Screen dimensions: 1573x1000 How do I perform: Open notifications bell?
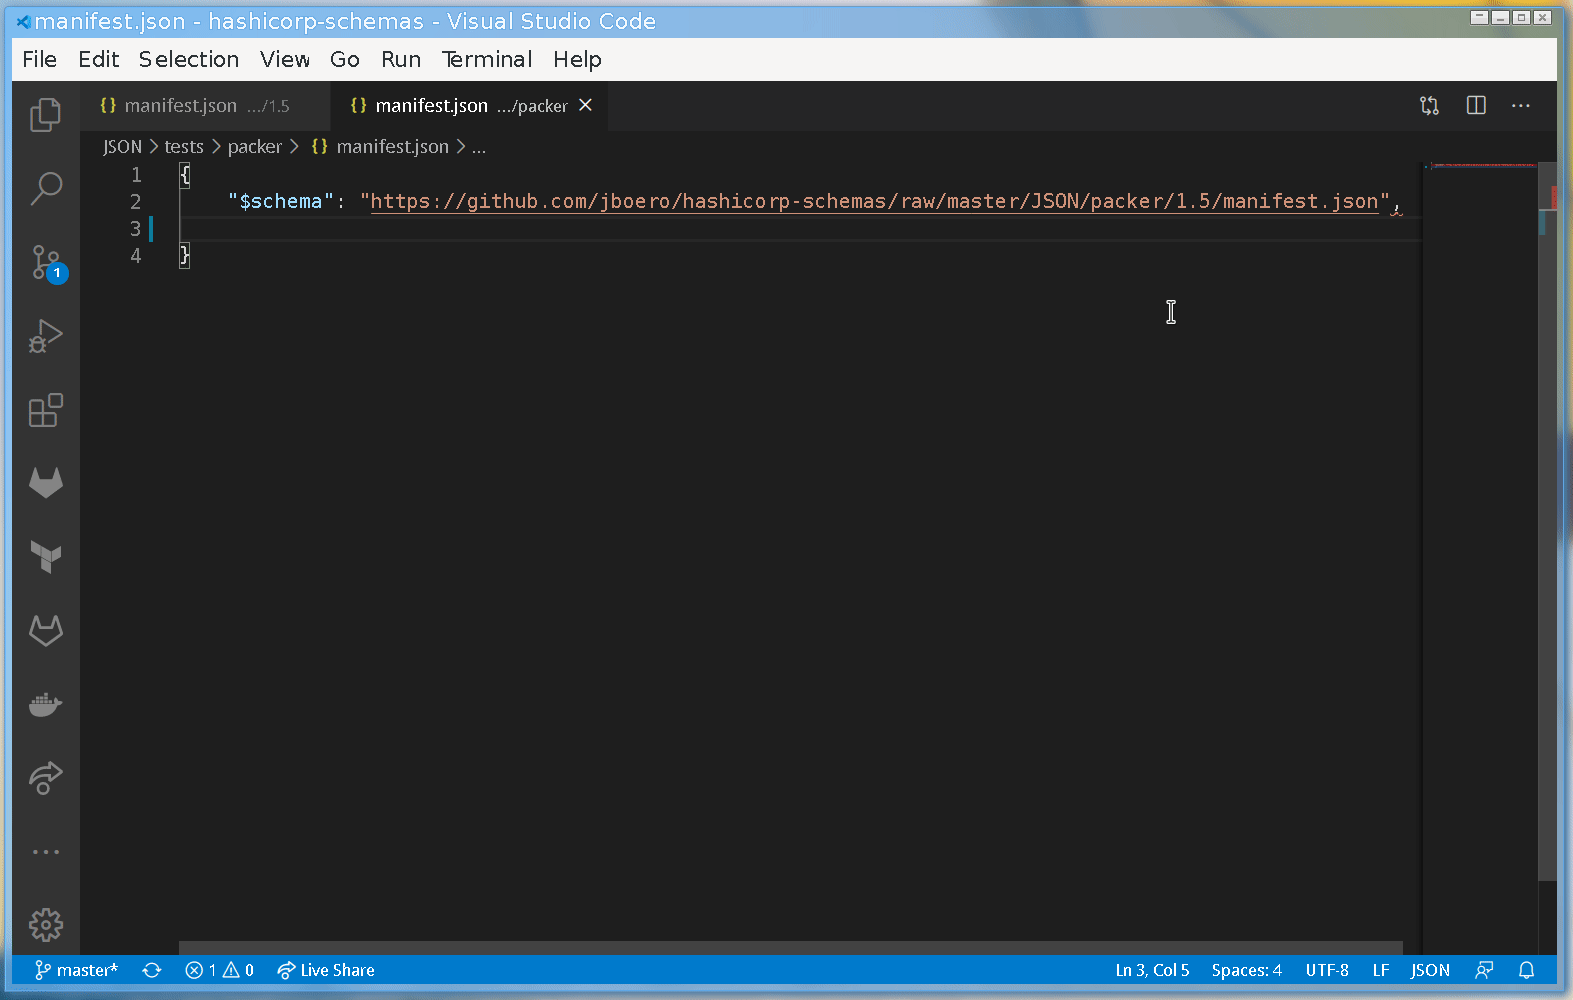pos(1527,970)
